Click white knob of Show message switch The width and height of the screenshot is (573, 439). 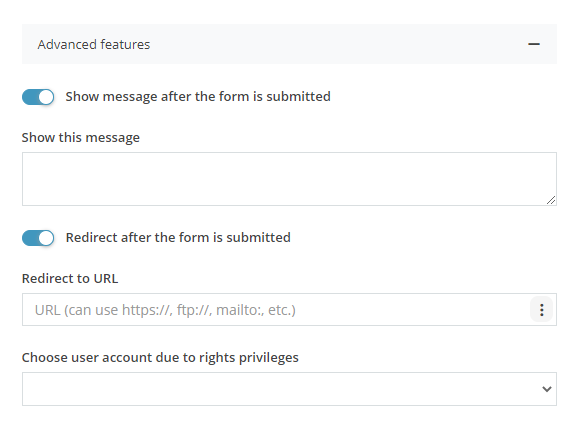tap(46, 97)
